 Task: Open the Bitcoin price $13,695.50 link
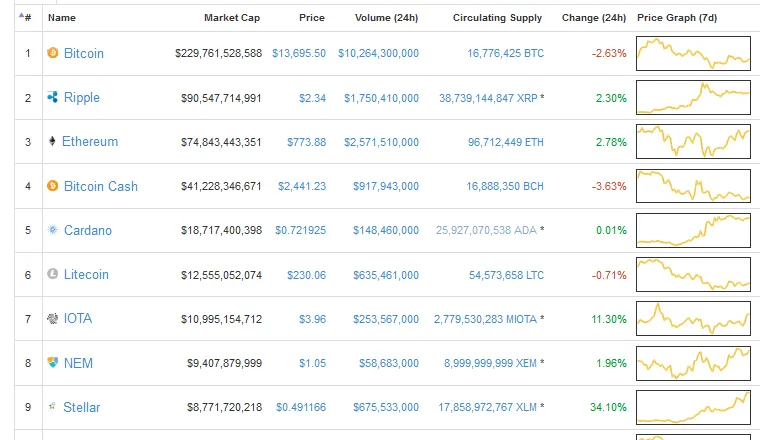pyautogui.click(x=299, y=53)
